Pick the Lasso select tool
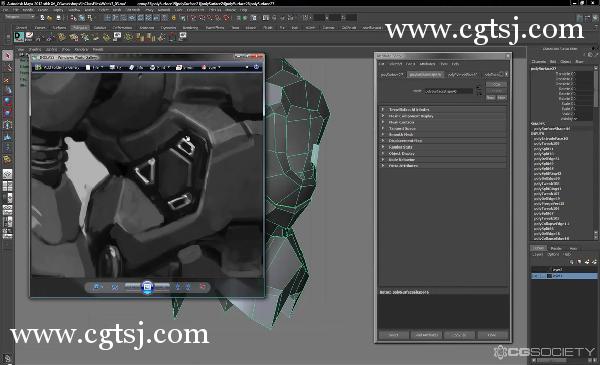This screenshot has height=365, width=600. click(x=7, y=67)
